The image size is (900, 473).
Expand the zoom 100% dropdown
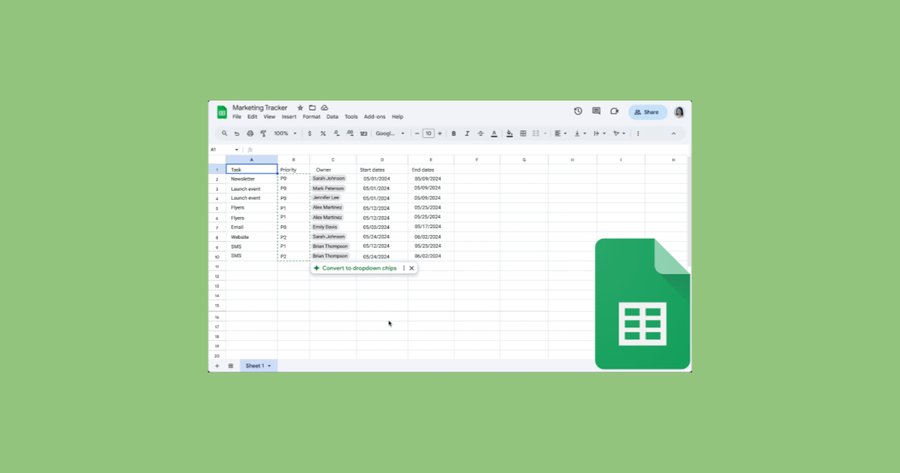285,134
